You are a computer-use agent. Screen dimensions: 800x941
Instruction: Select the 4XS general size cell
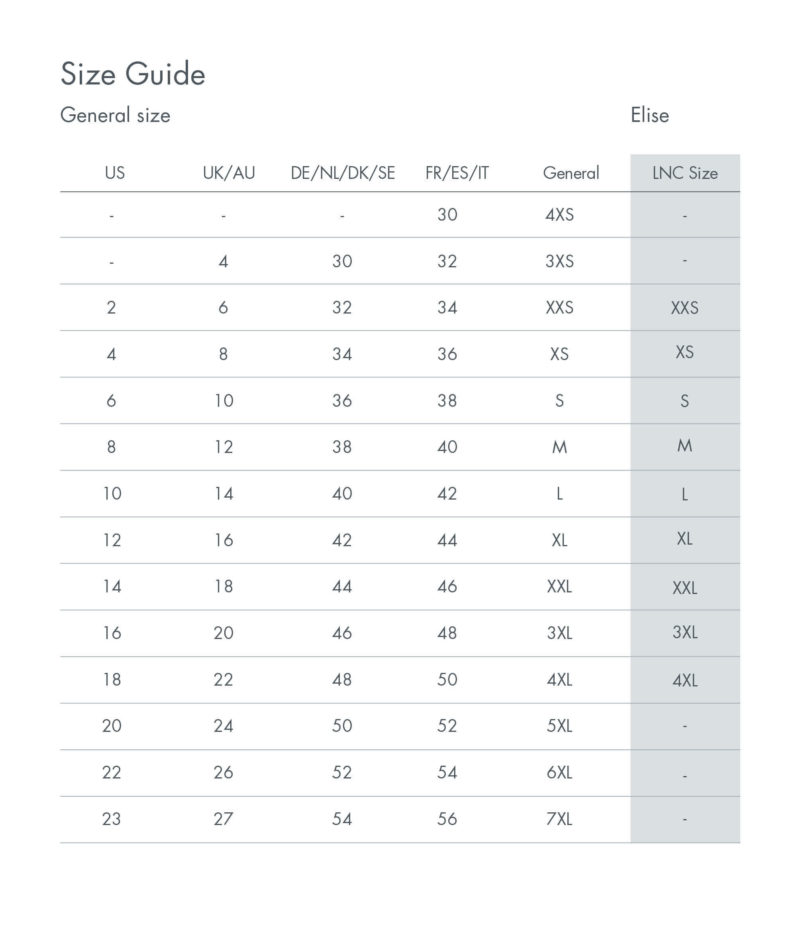click(x=560, y=214)
